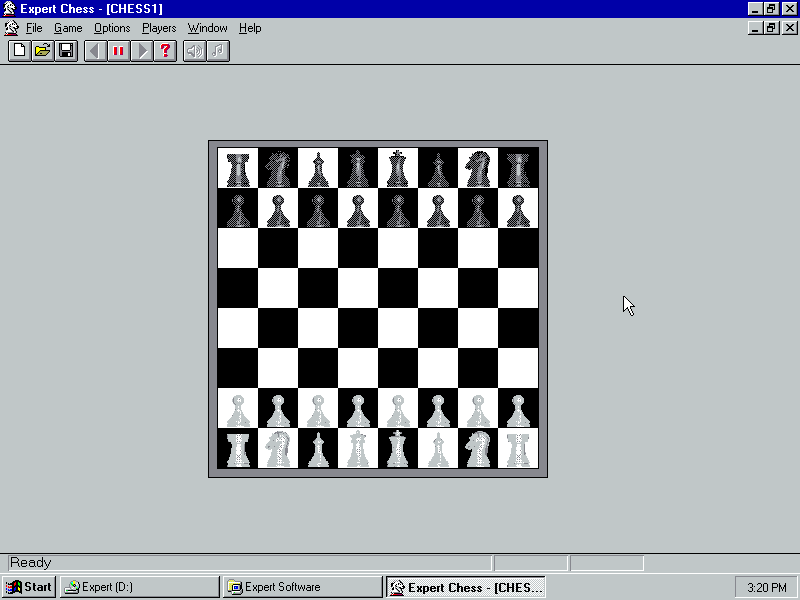This screenshot has width=800, height=600.
Task: Open the Players menu
Action: pos(159,28)
